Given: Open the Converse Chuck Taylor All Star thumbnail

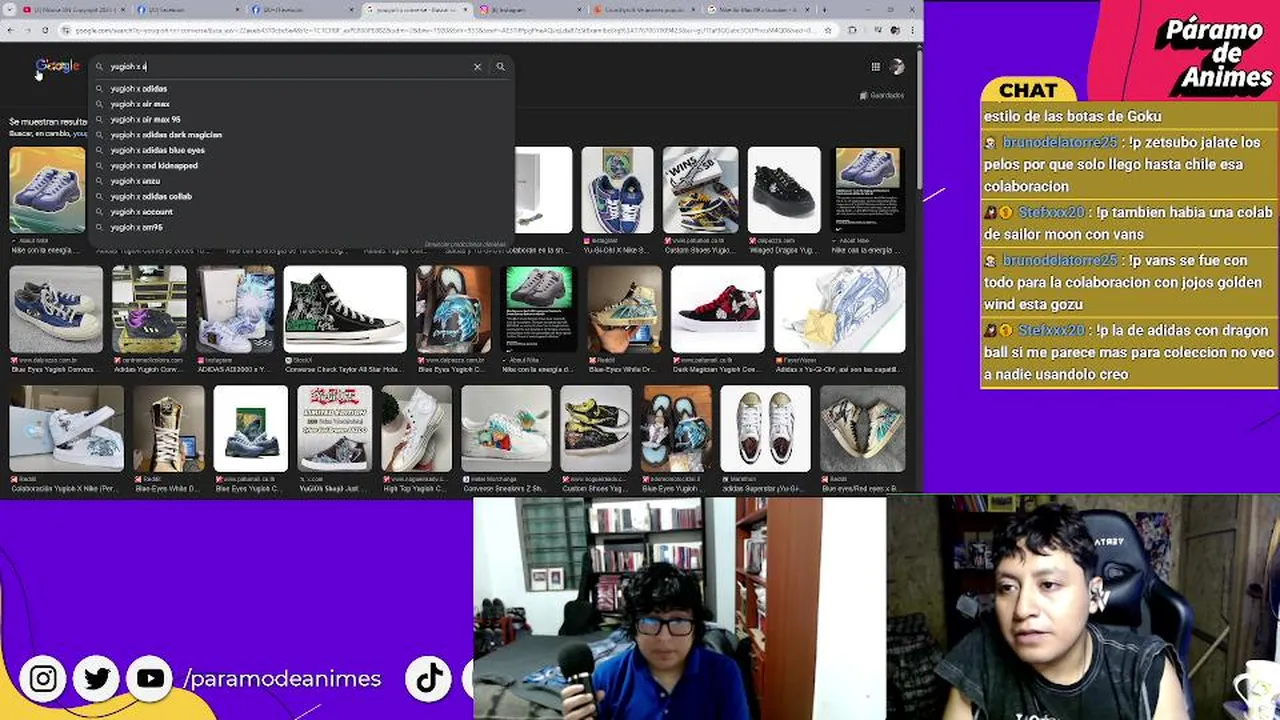Looking at the screenshot, I should coord(345,309).
